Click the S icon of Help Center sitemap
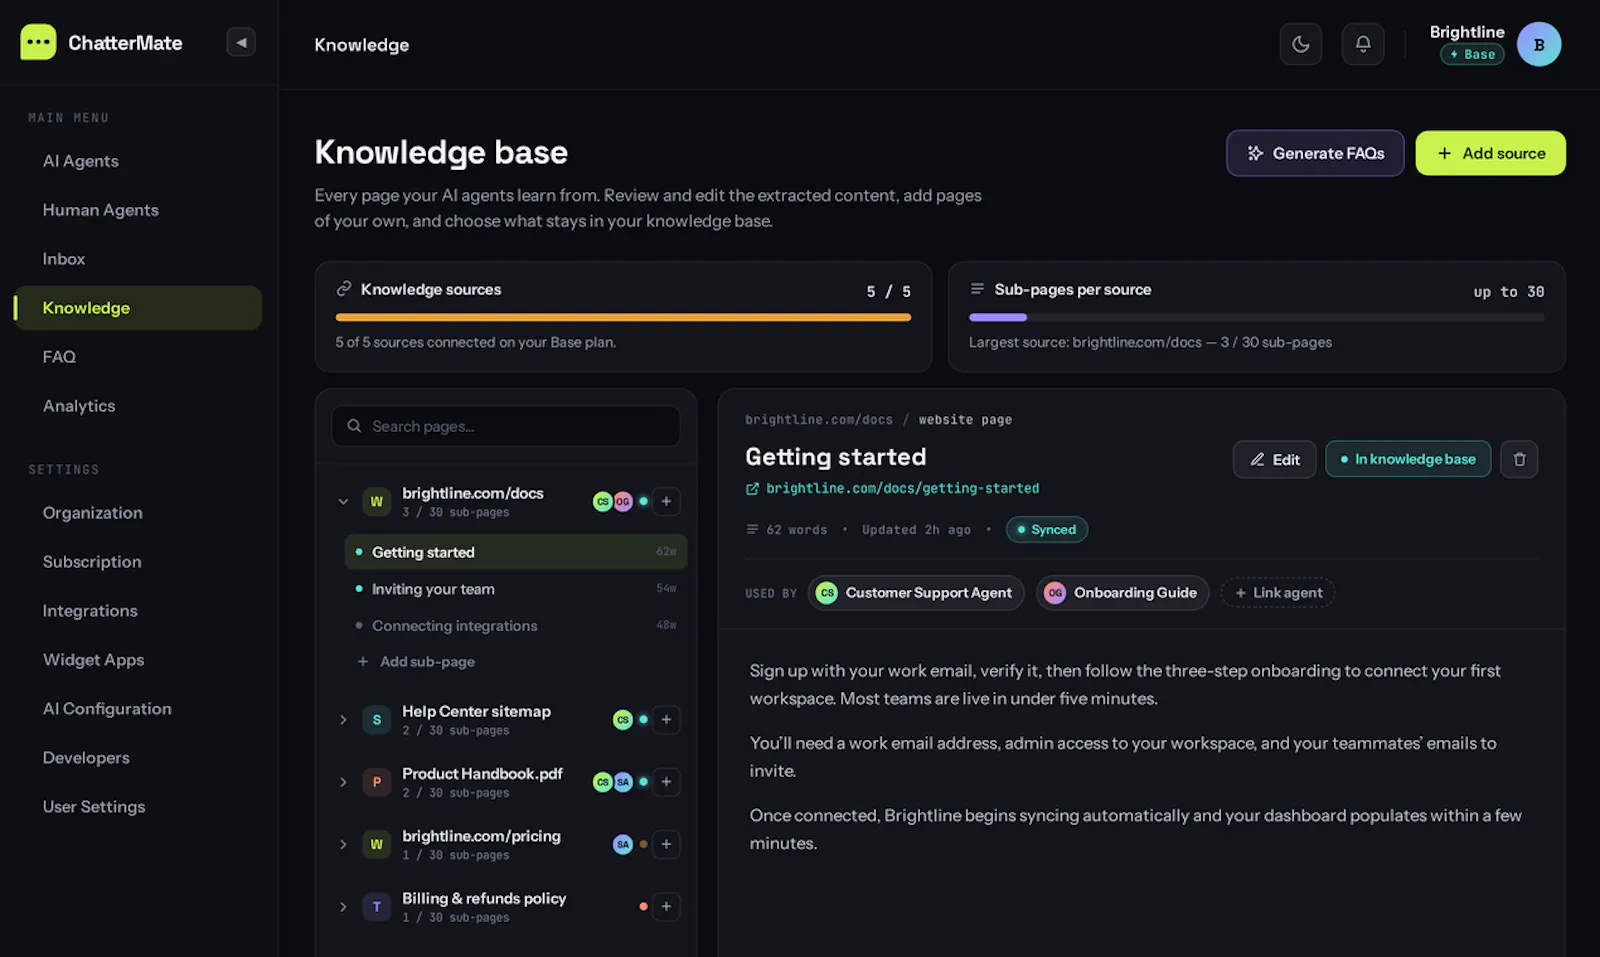1600x957 pixels. pos(377,720)
